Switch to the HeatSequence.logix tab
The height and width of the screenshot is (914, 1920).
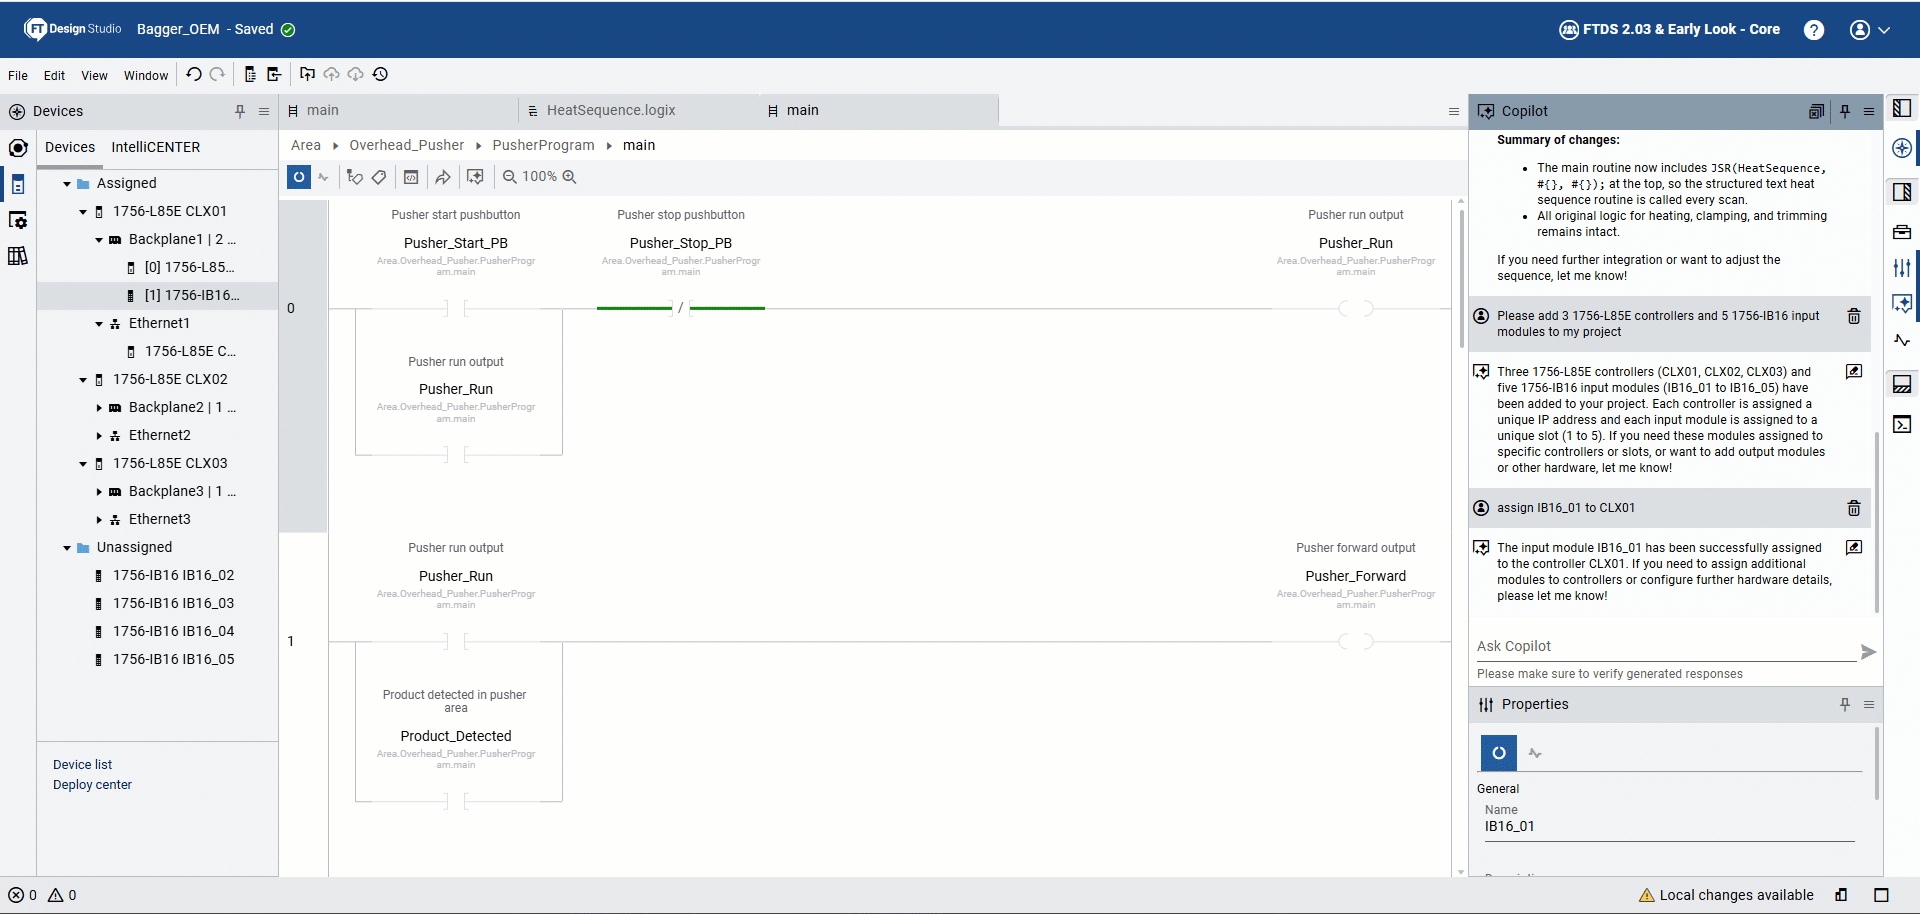(x=610, y=111)
